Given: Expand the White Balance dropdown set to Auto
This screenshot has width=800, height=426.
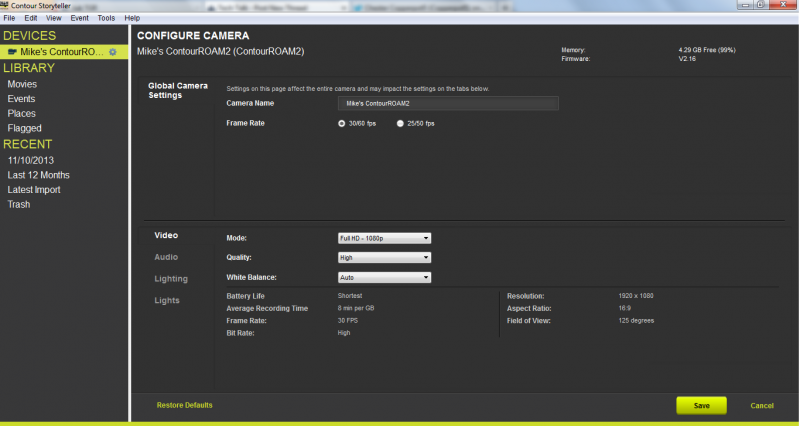Looking at the screenshot, I should 384,278.
